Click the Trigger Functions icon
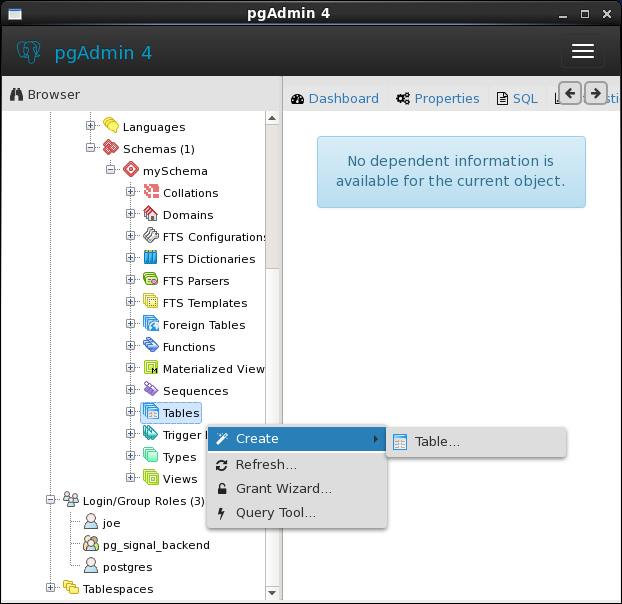This screenshot has height=604, width=622. pyautogui.click(x=151, y=434)
